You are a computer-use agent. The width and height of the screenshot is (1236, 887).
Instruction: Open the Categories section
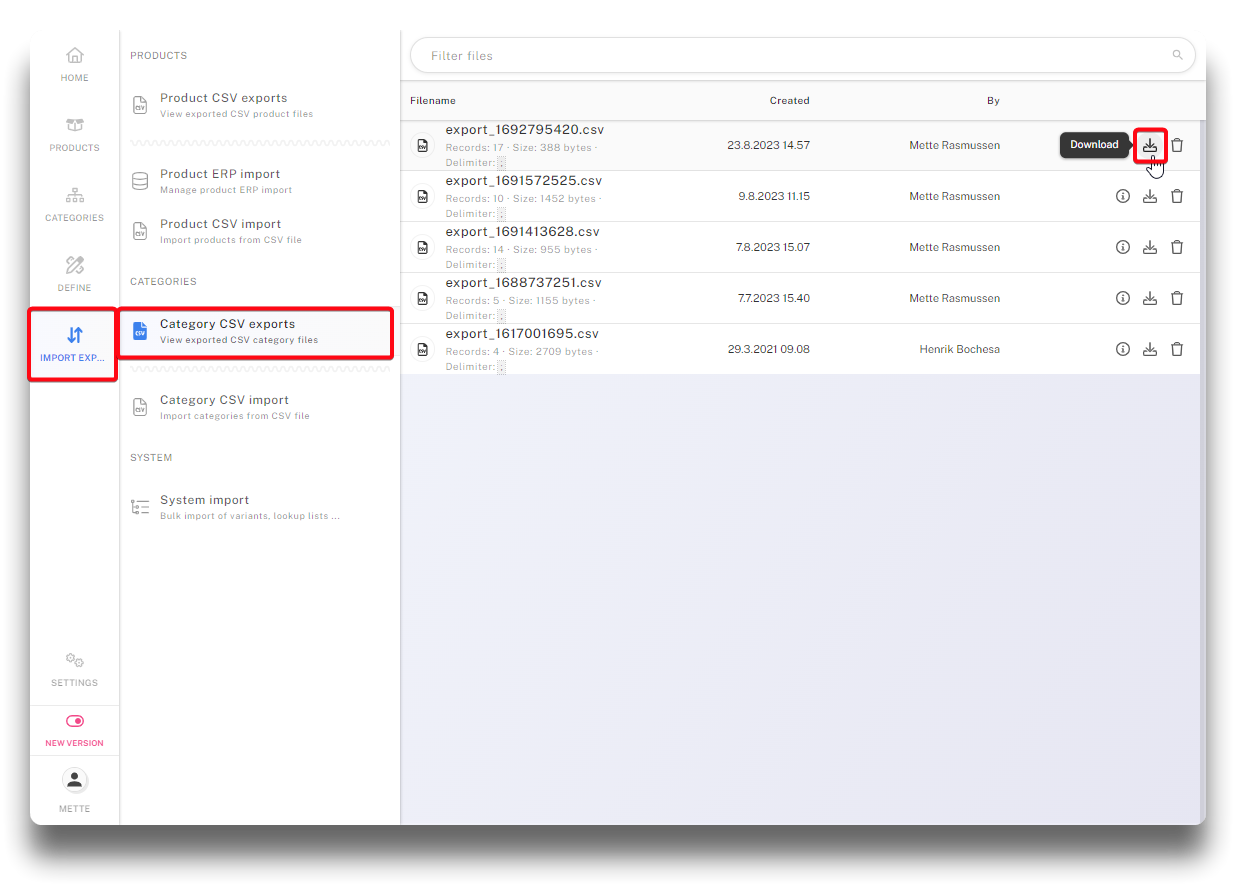point(75,204)
